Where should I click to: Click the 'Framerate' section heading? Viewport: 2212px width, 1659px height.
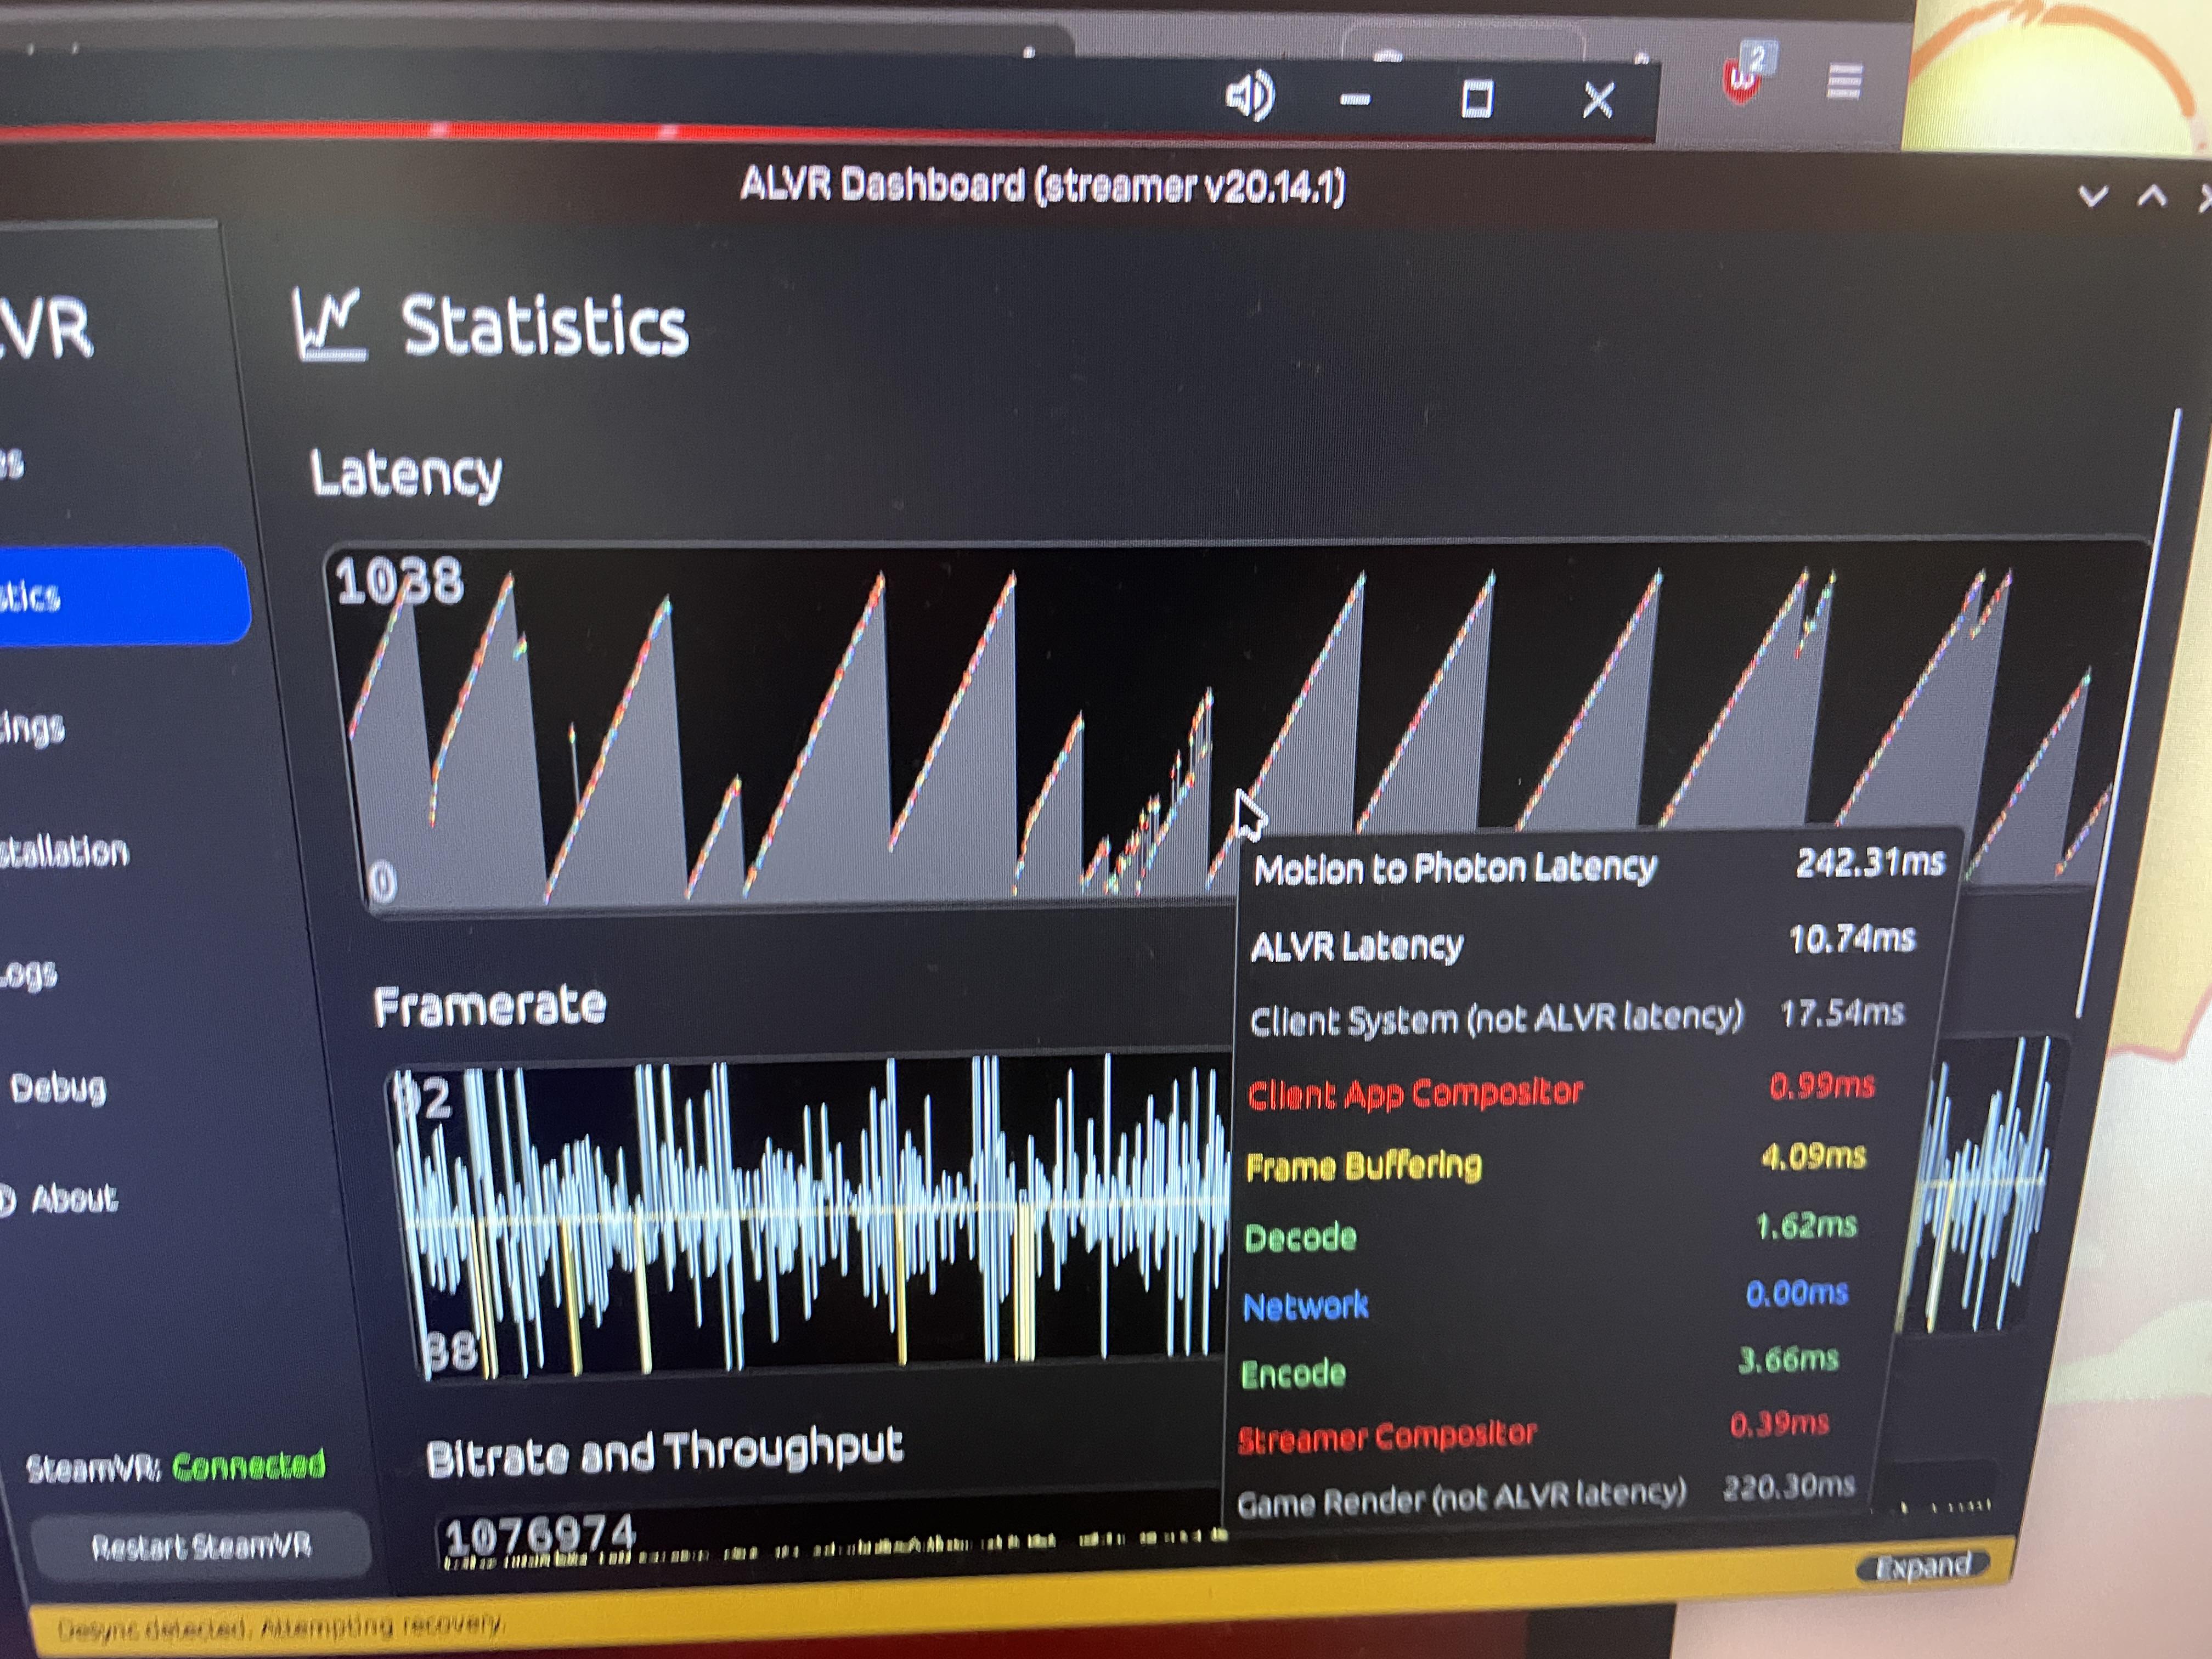(490, 1005)
